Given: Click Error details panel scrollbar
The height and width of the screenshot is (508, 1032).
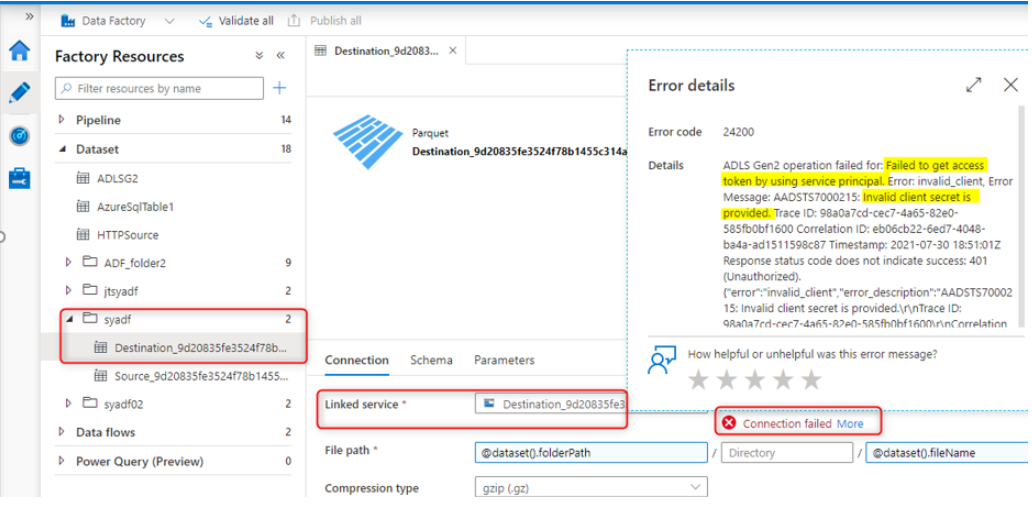Looking at the screenshot, I should (1021, 214).
